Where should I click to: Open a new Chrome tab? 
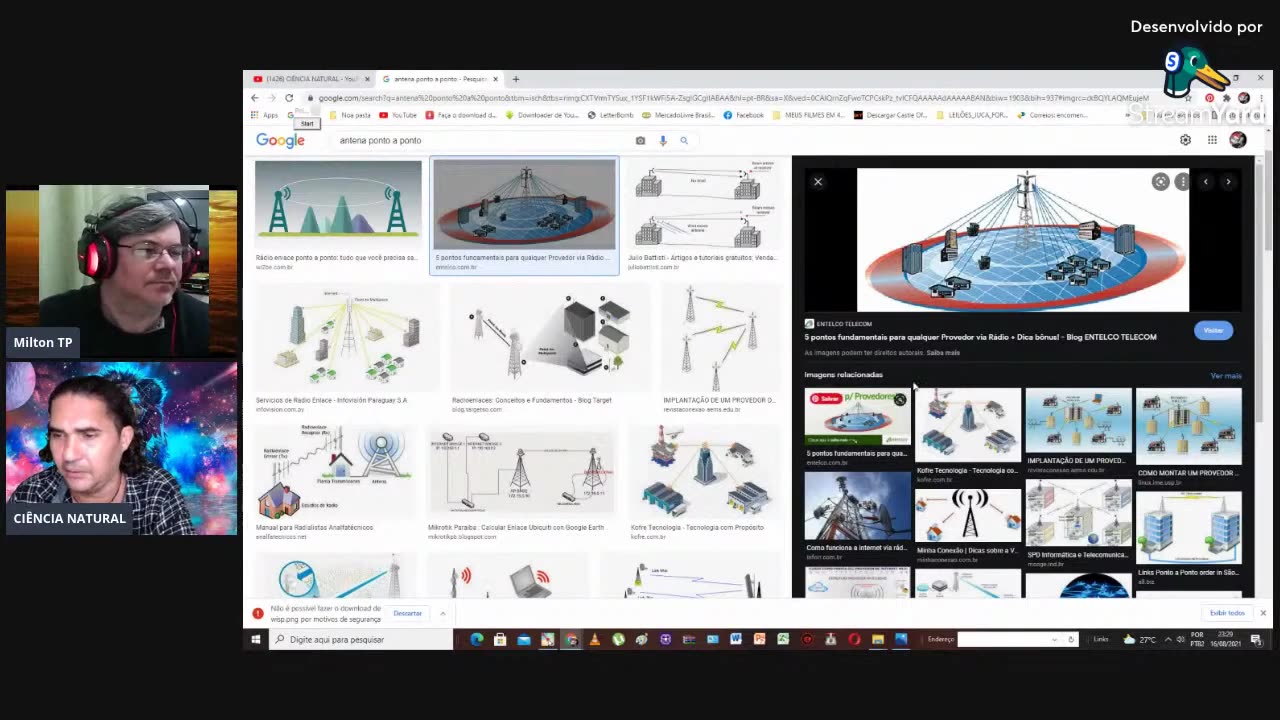coord(516,79)
